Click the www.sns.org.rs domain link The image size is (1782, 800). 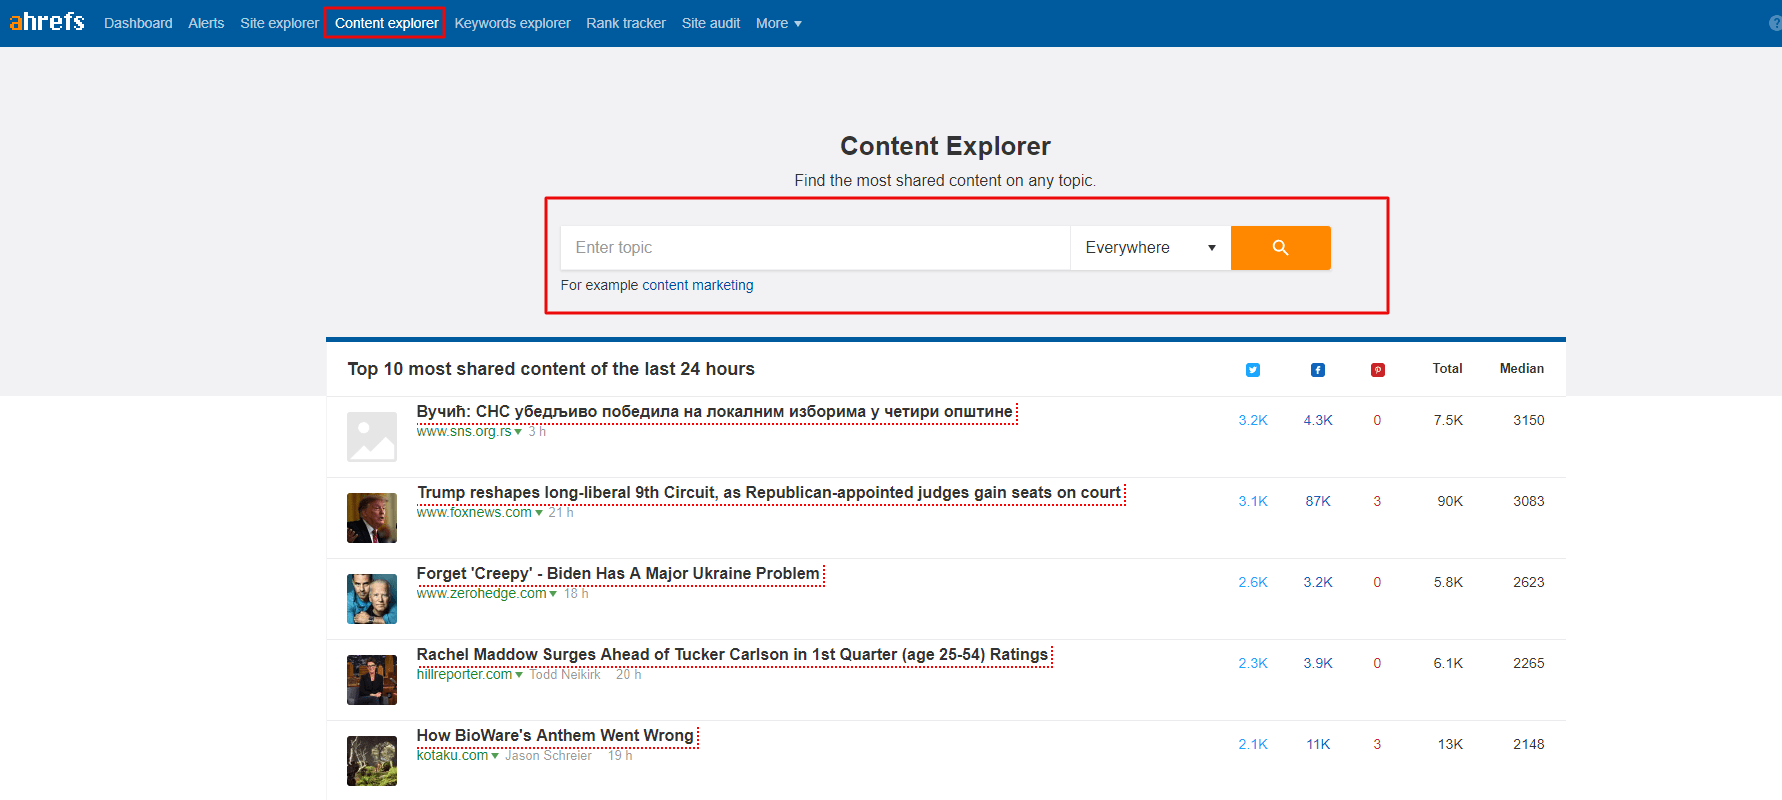[x=464, y=432]
